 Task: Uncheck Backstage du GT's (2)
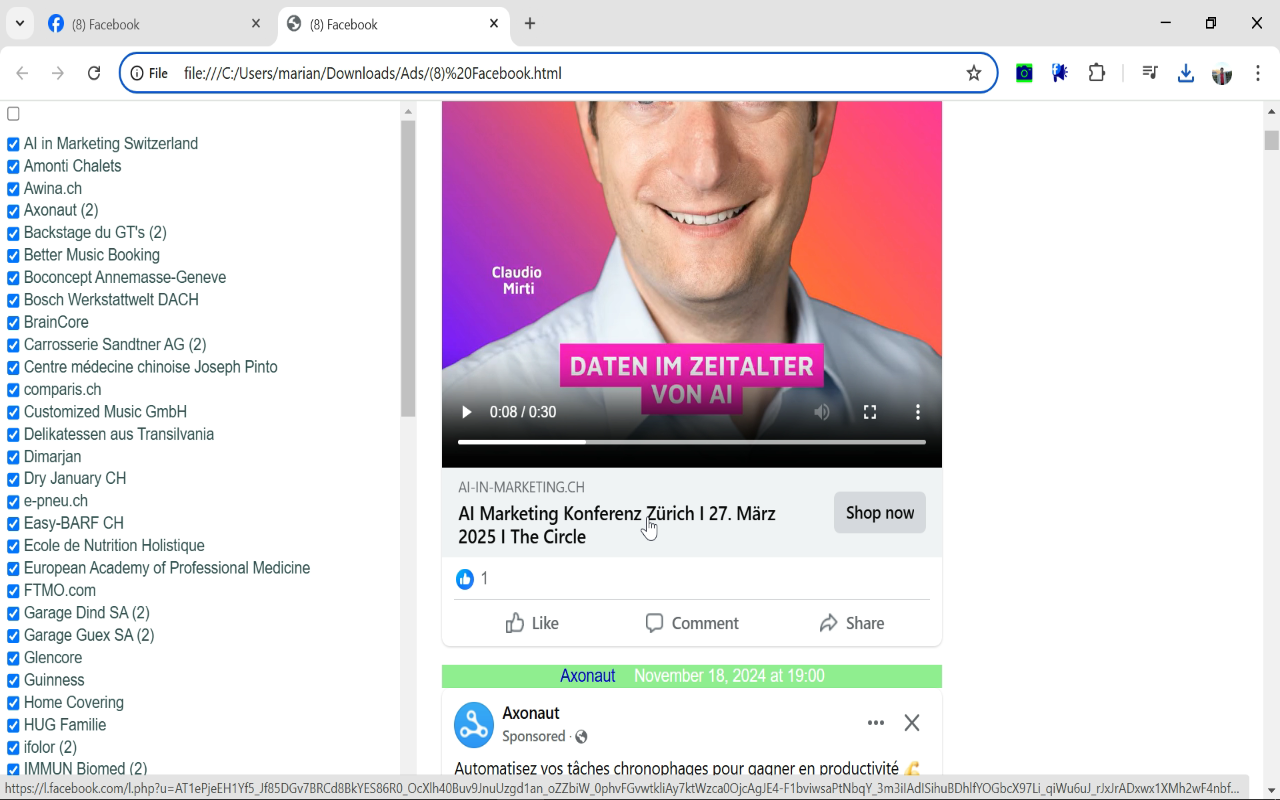pos(13,233)
